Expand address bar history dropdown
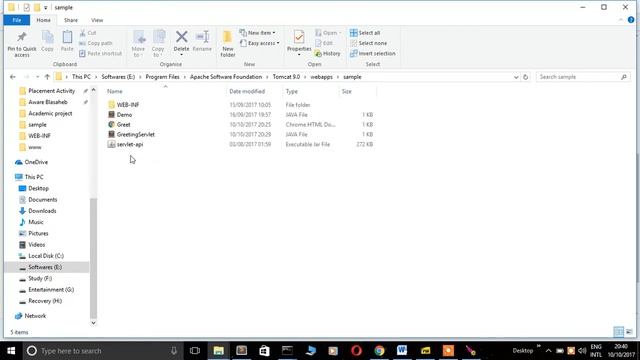The width and height of the screenshot is (640, 360). tap(516, 77)
